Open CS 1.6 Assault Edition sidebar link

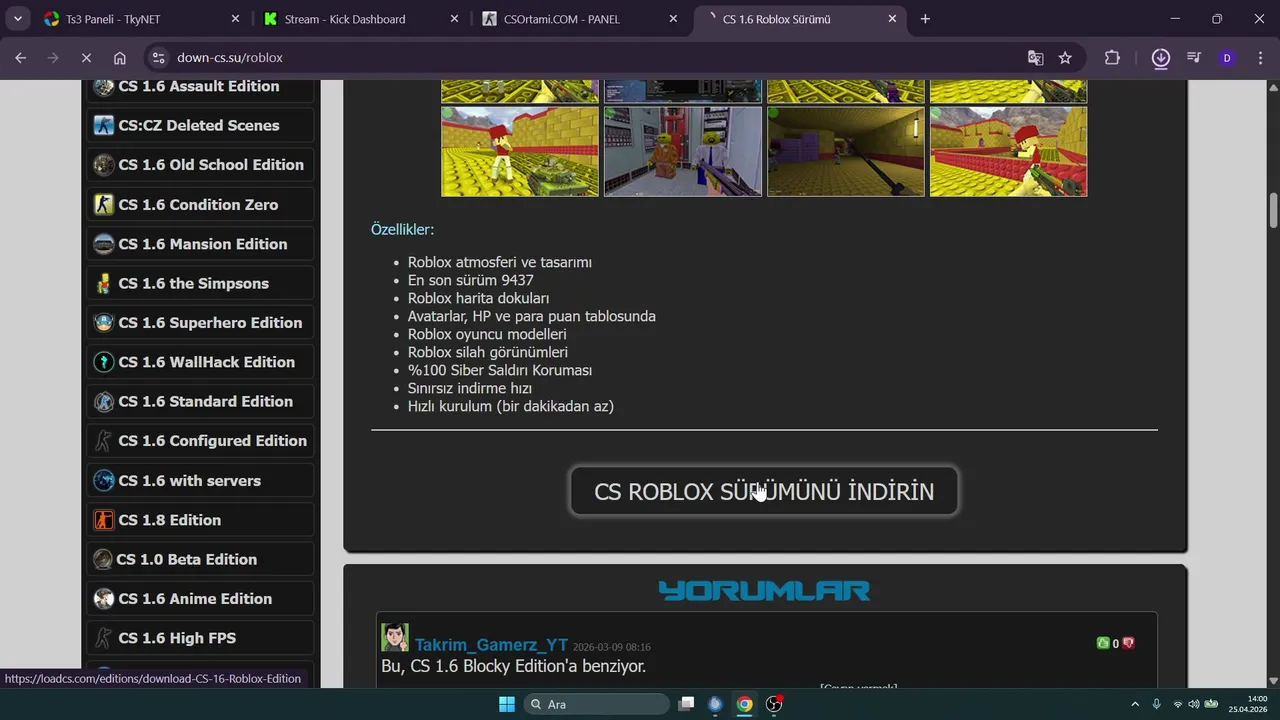pos(200,86)
